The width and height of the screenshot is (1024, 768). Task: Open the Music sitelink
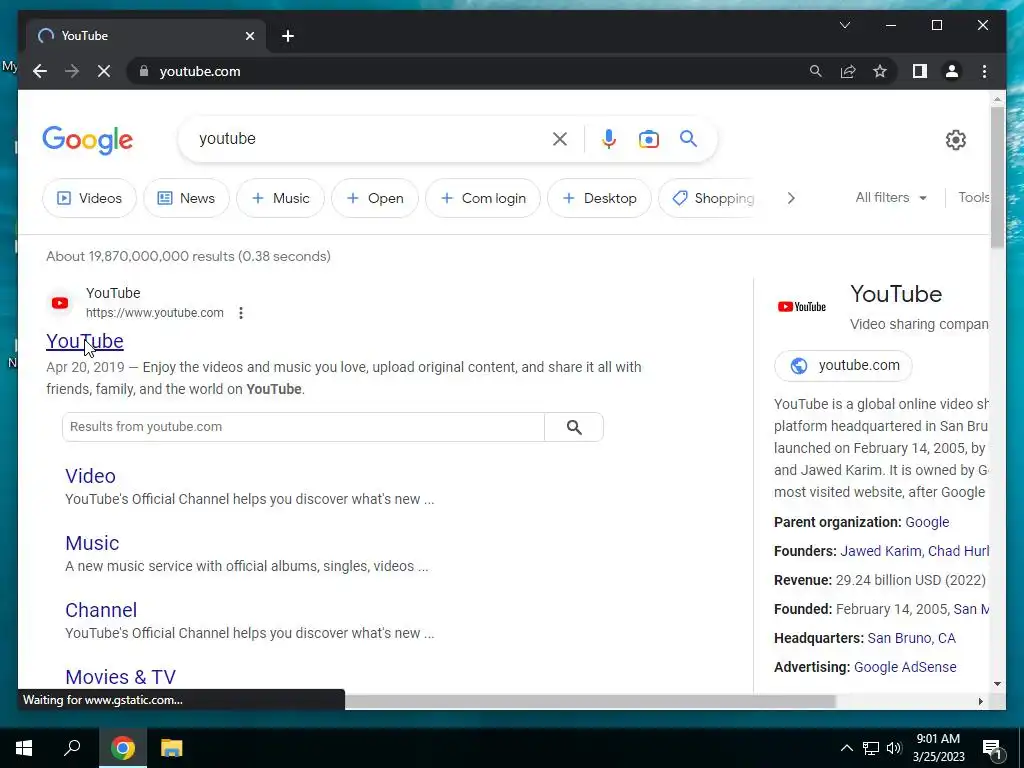coord(92,543)
